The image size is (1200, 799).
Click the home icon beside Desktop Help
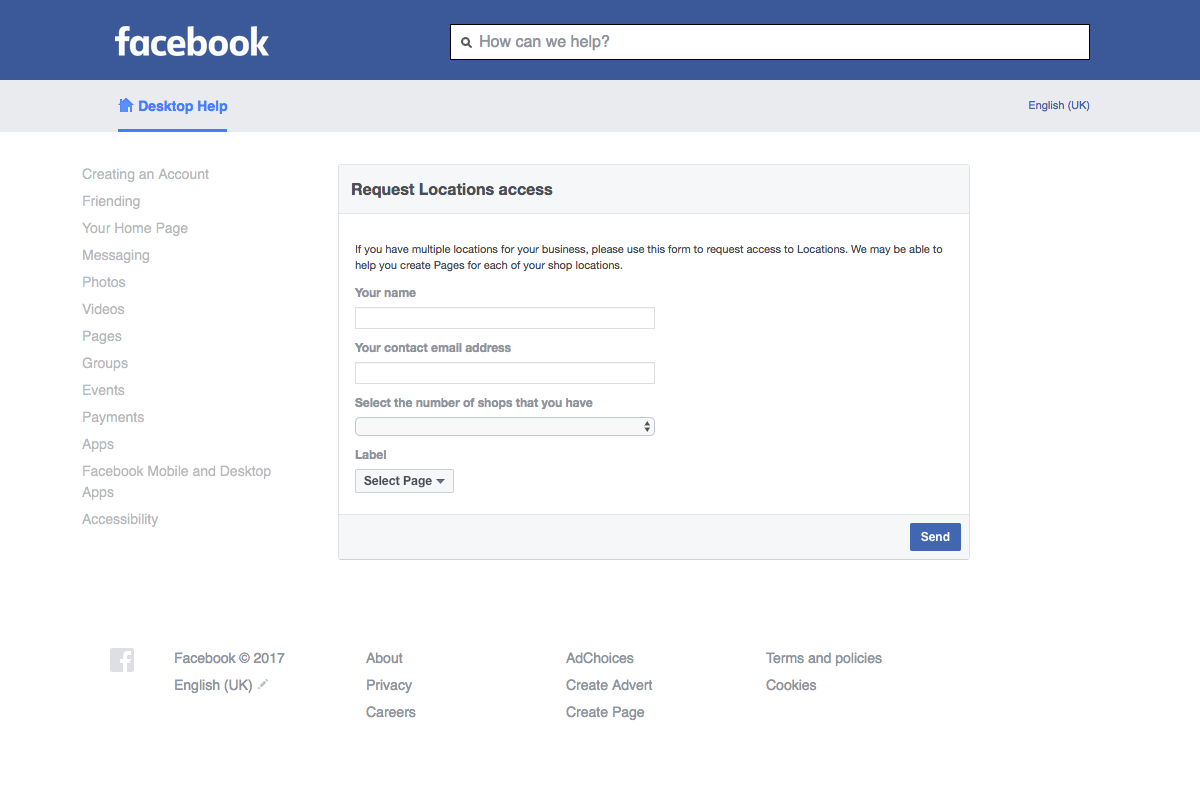coord(126,105)
